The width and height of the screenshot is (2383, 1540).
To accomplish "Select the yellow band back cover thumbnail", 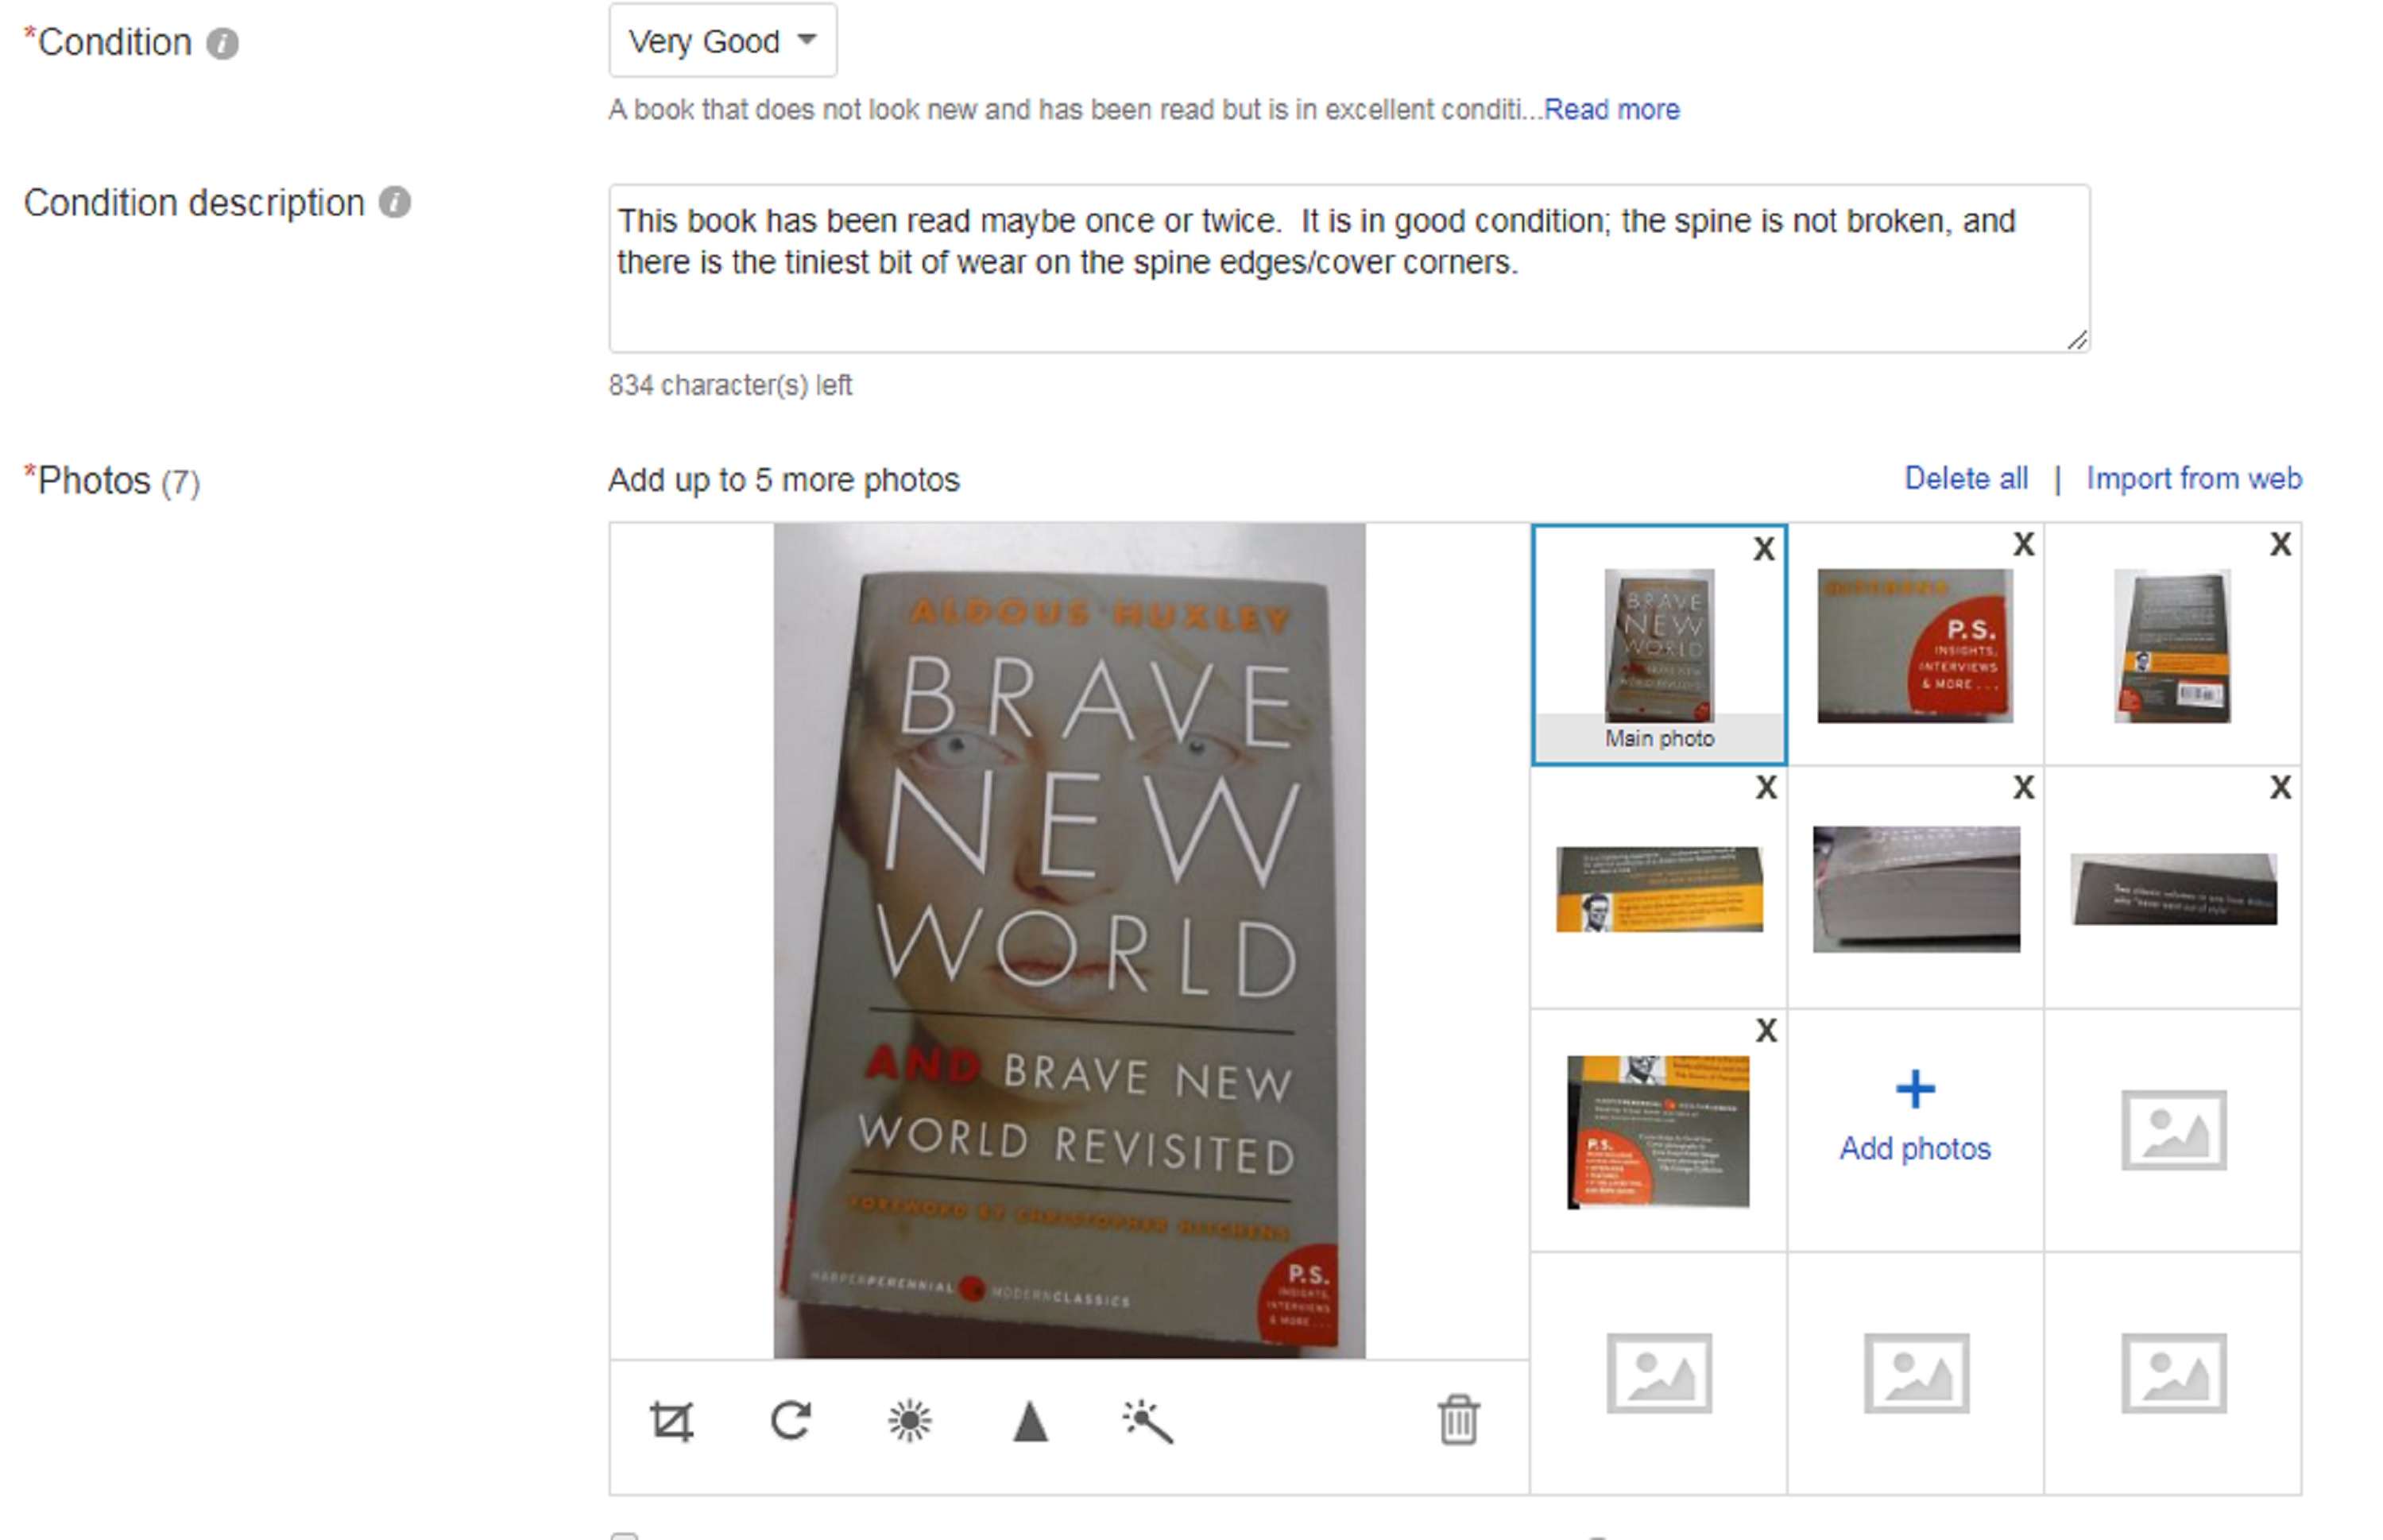I will click(1658, 889).
